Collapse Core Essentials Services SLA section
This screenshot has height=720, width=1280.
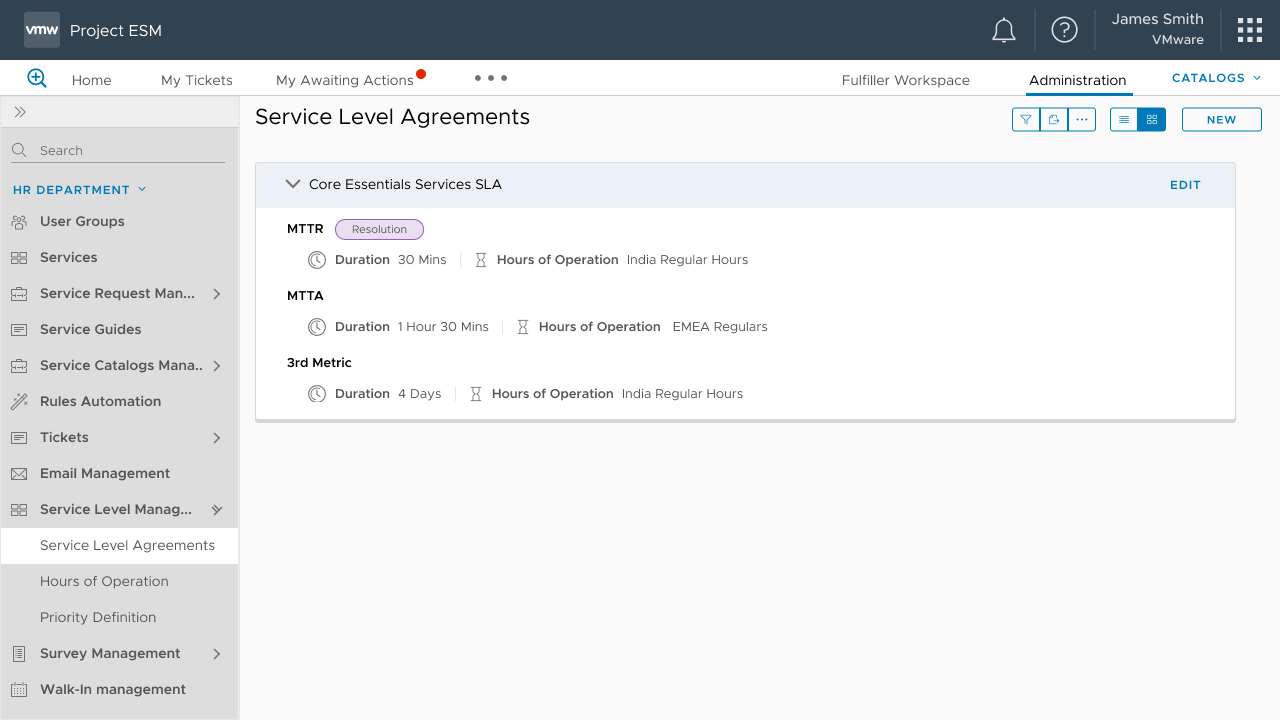click(x=293, y=184)
